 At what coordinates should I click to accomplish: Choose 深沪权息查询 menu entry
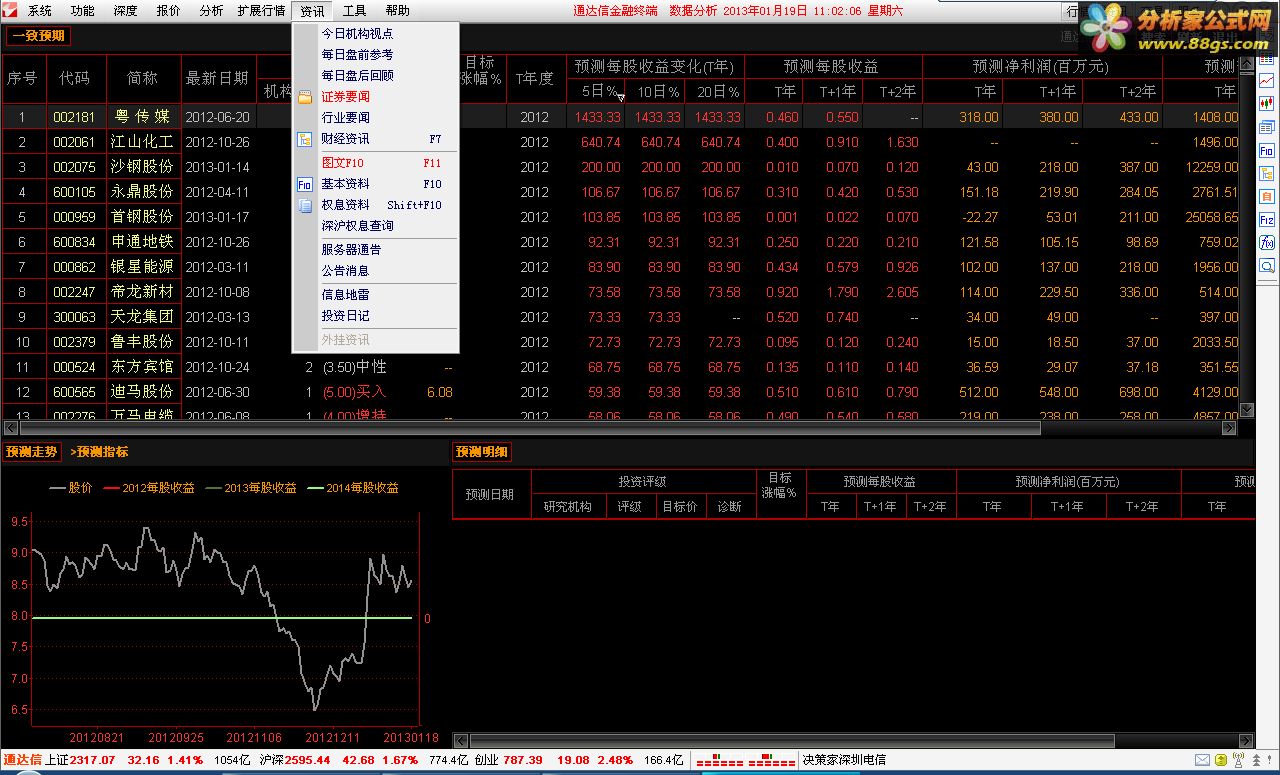pyautogui.click(x=375, y=226)
